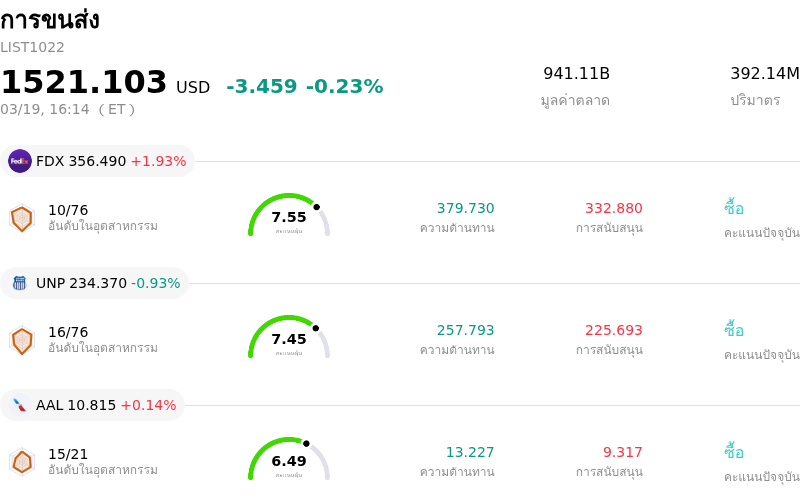Open the AAL 10.815 stock chip
The image size is (800, 499).
(x=93, y=405)
